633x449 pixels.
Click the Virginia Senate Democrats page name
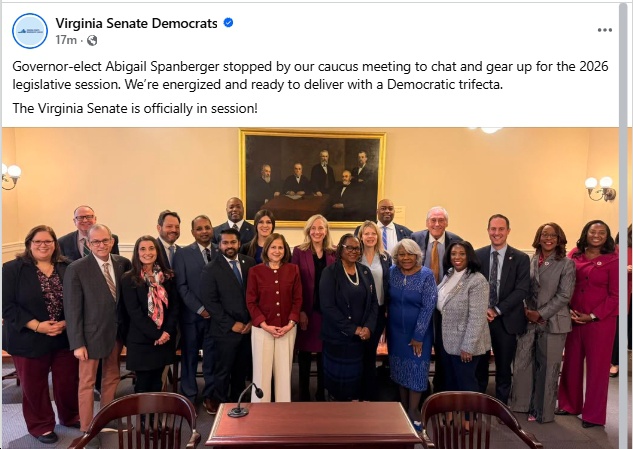pyautogui.click(x=136, y=23)
